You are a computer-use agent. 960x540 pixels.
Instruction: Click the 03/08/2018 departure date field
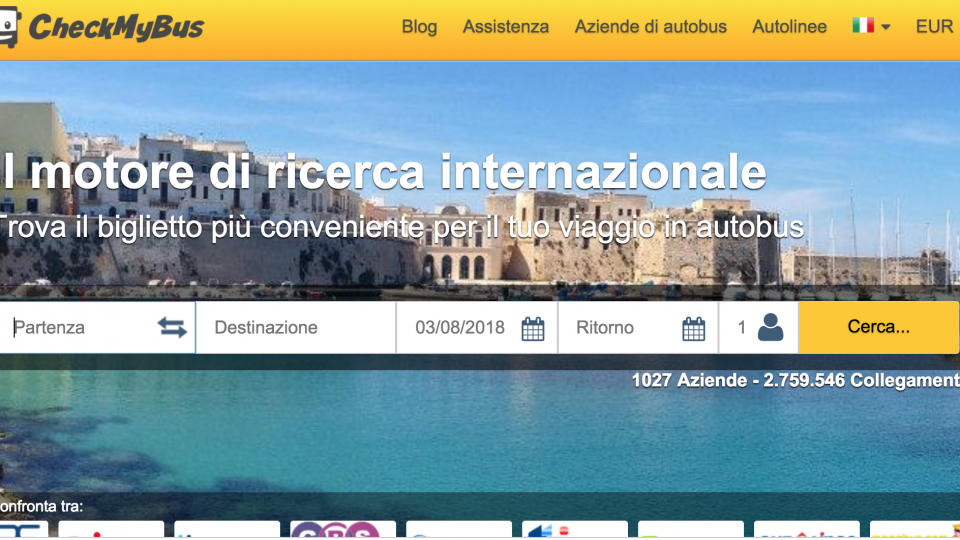[x=460, y=328]
